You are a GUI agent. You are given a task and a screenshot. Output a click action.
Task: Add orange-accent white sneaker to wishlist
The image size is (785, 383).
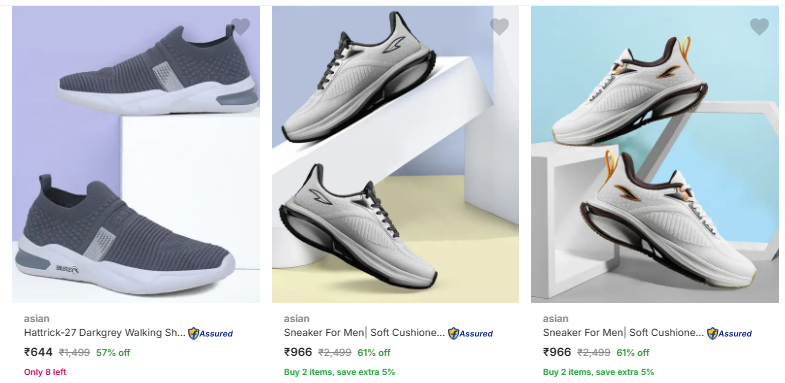pos(759,27)
